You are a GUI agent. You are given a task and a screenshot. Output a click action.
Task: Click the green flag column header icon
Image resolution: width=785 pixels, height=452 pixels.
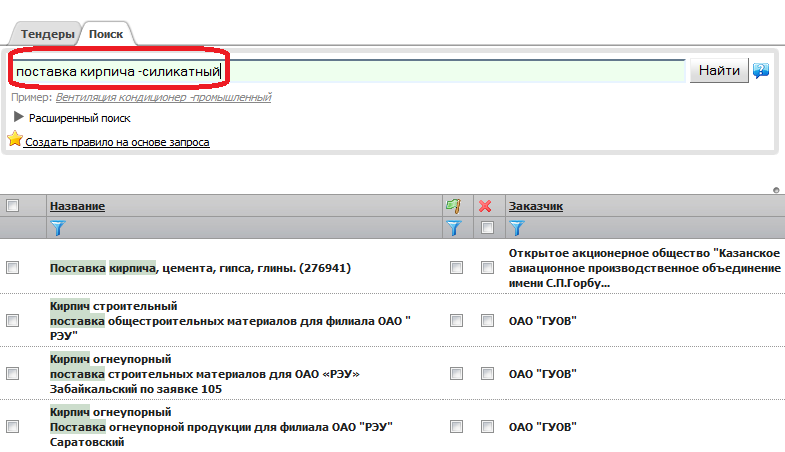click(x=453, y=206)
